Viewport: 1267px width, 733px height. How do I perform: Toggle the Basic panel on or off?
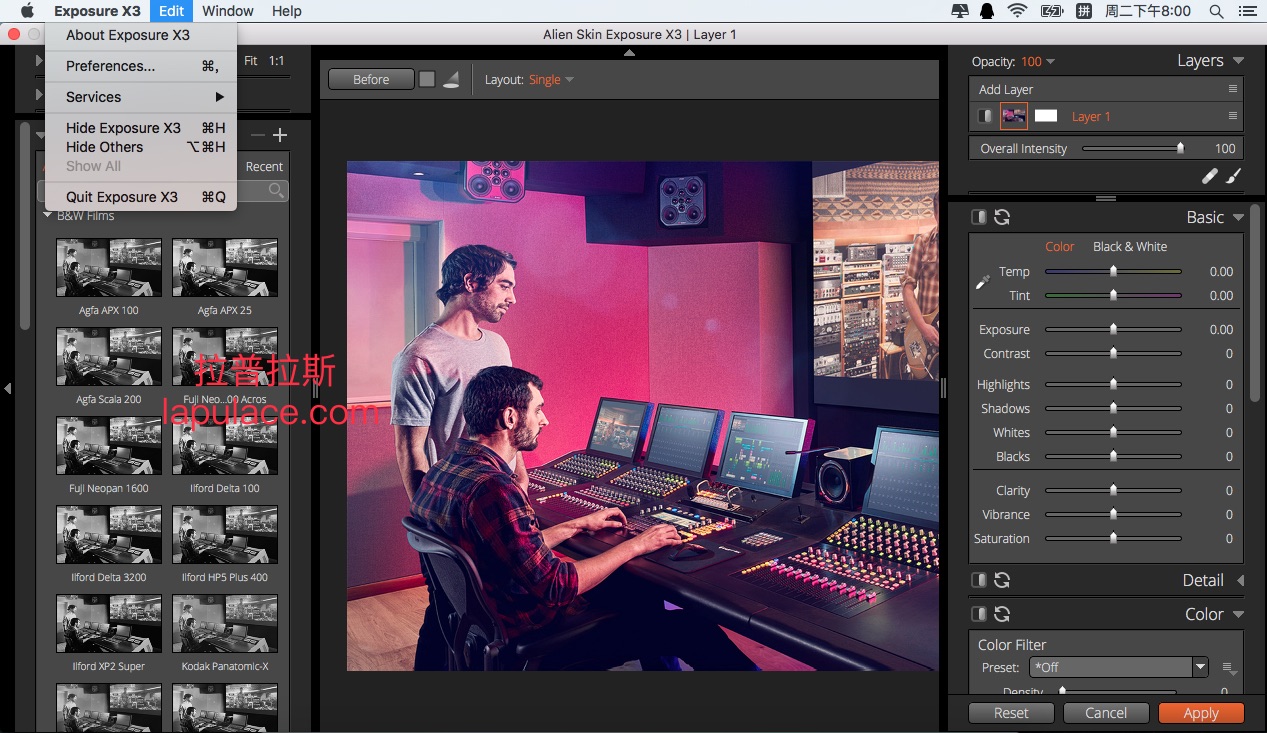[979, 217]
